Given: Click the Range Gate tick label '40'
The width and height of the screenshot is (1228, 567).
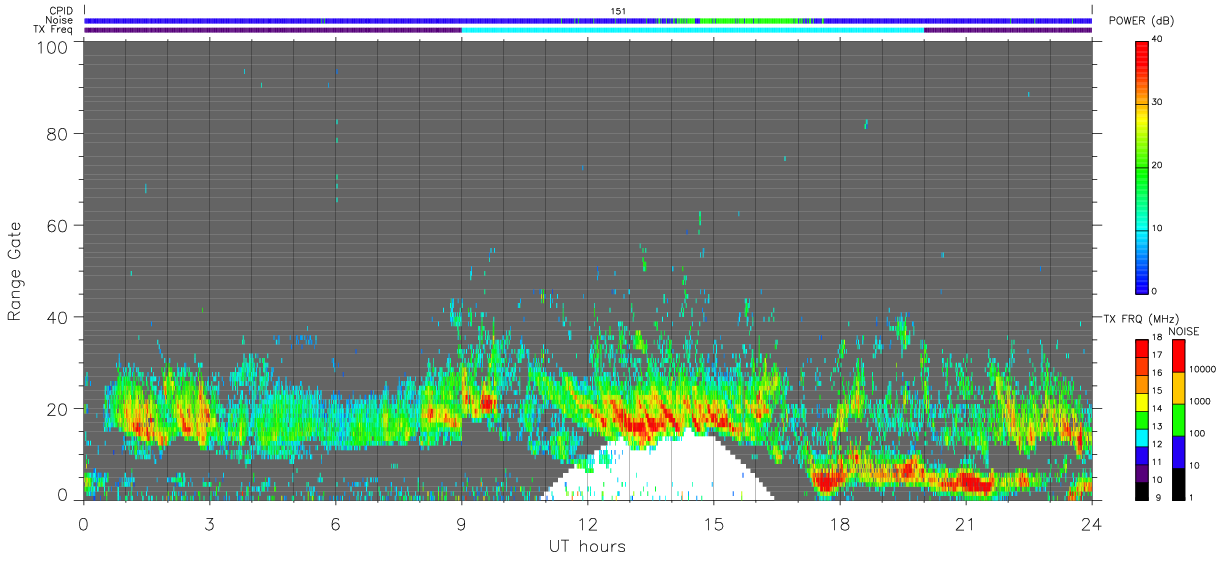Looking at the screenshot, I should click(57, 317).
